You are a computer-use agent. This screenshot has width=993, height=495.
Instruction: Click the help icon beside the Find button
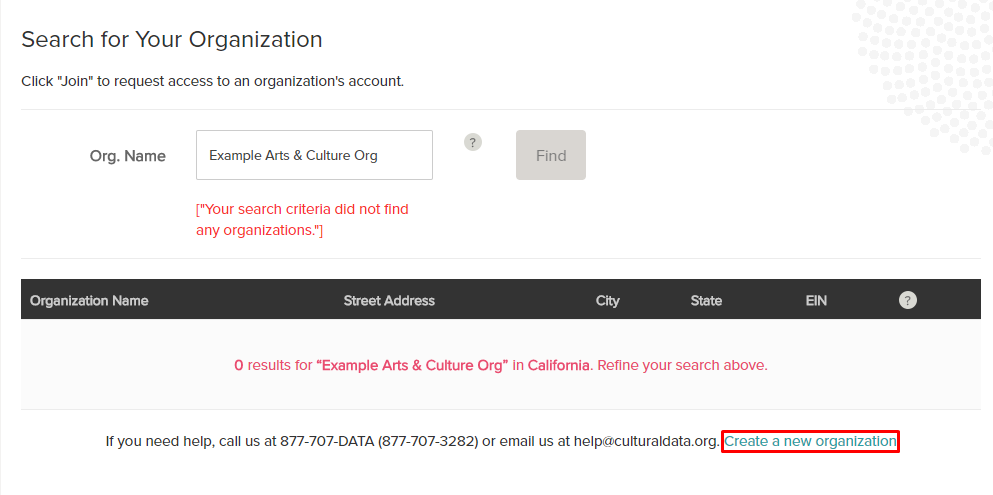[473, 142]
